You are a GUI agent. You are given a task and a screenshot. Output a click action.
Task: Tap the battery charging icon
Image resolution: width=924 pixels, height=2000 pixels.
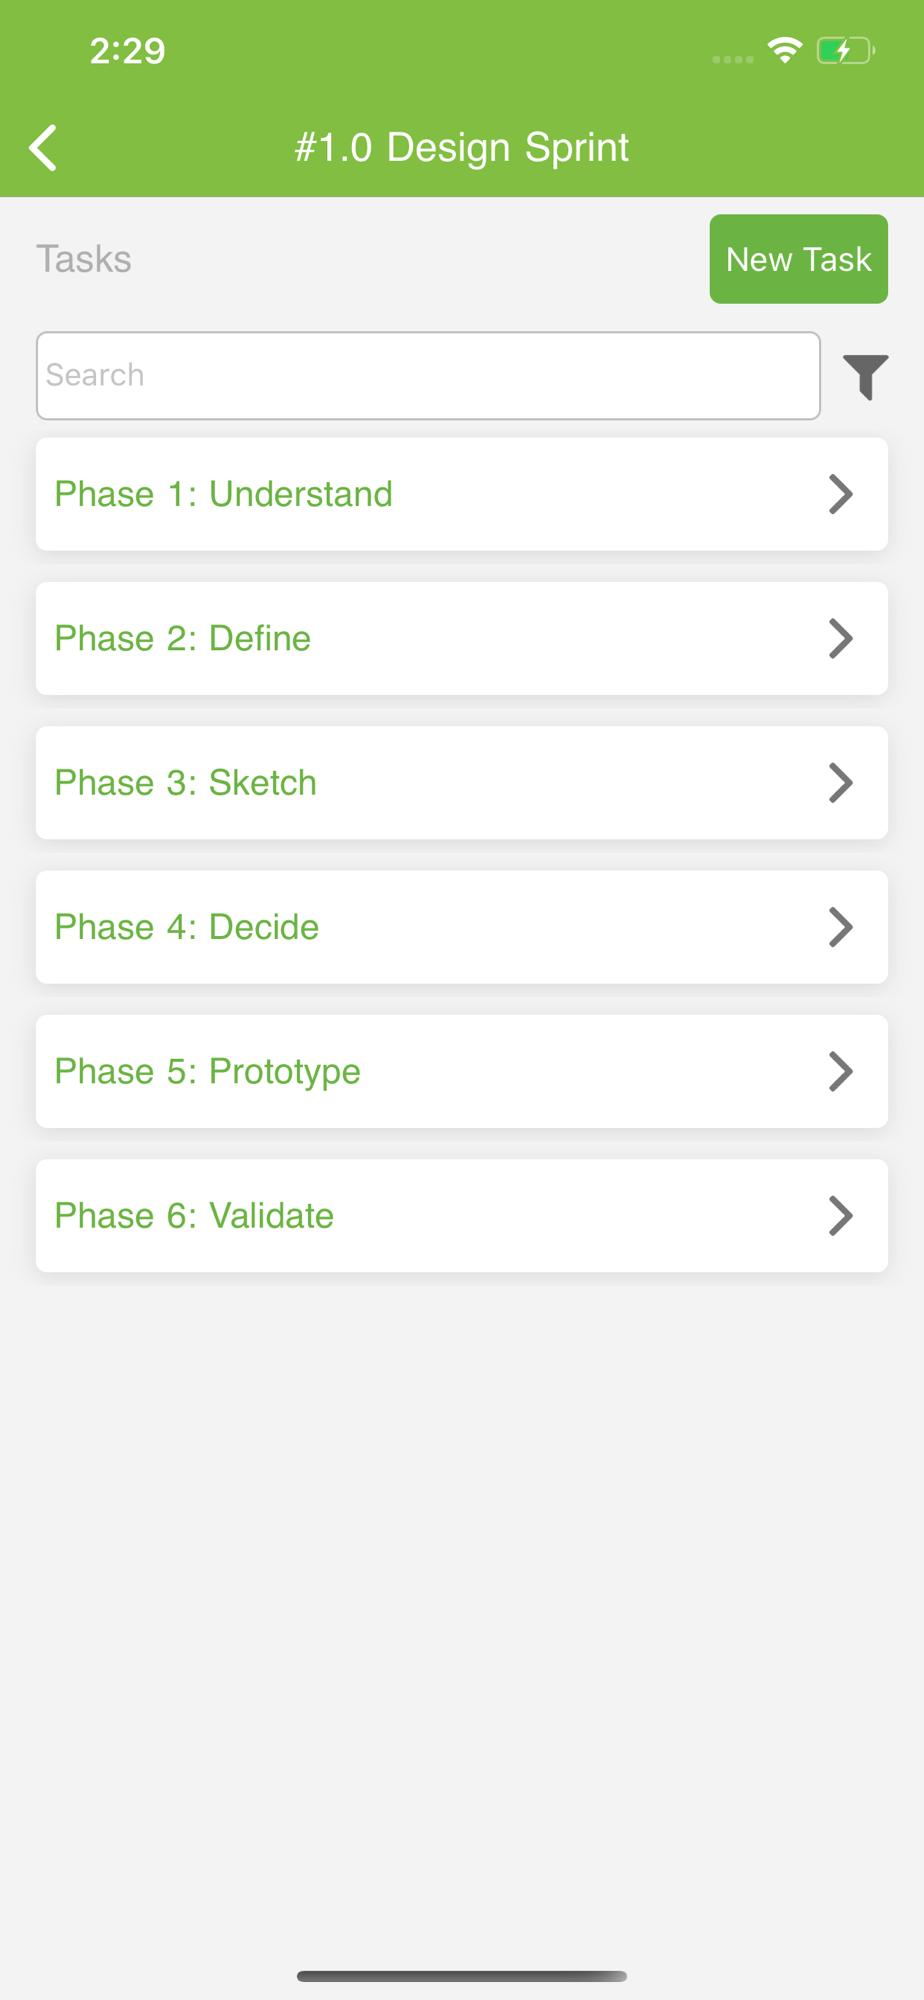tap(845, 50)
